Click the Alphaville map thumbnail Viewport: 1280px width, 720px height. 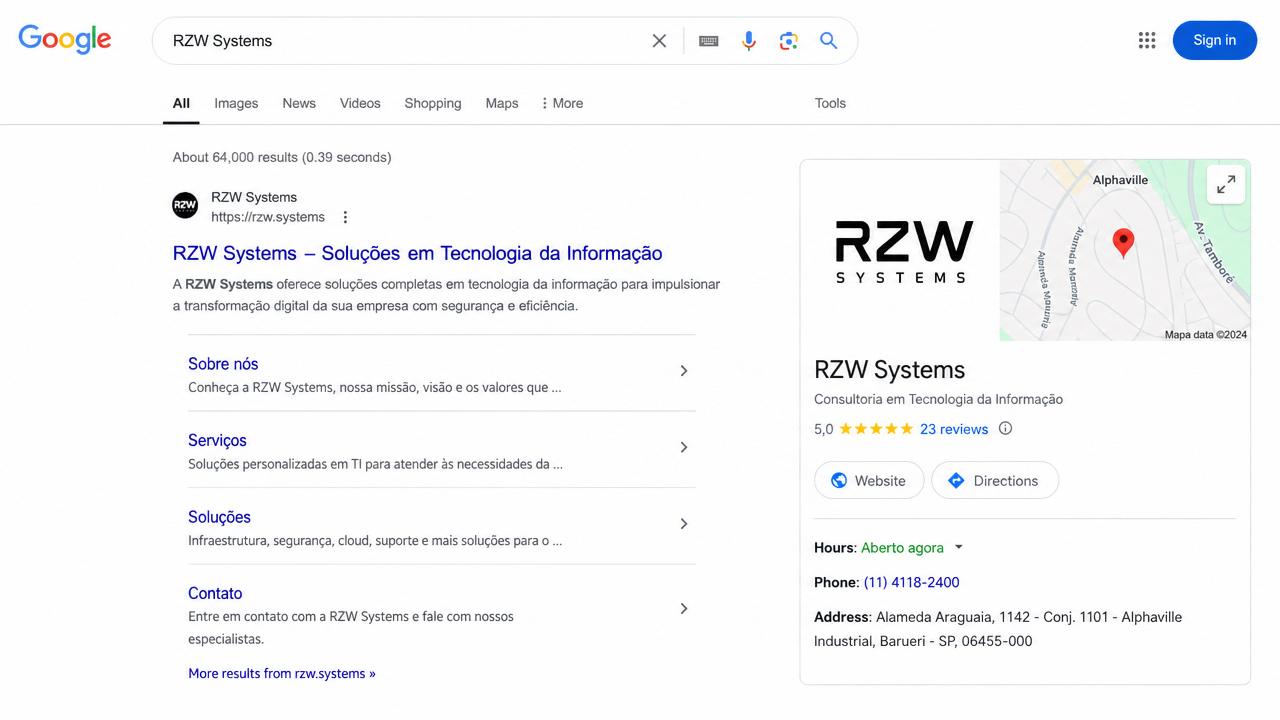pyautogui.click(x=1124, y=250)
